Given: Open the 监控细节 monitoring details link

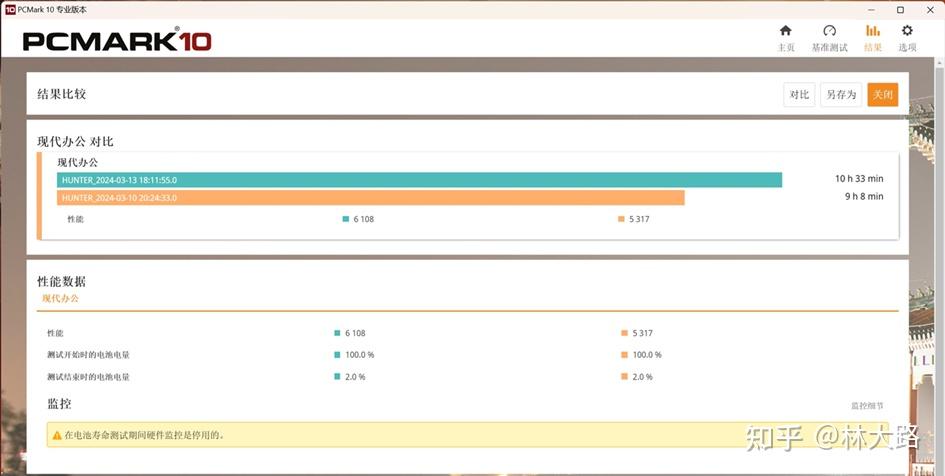Looking at the screenshot, I should pyautogui.click(x=867, y=406).
